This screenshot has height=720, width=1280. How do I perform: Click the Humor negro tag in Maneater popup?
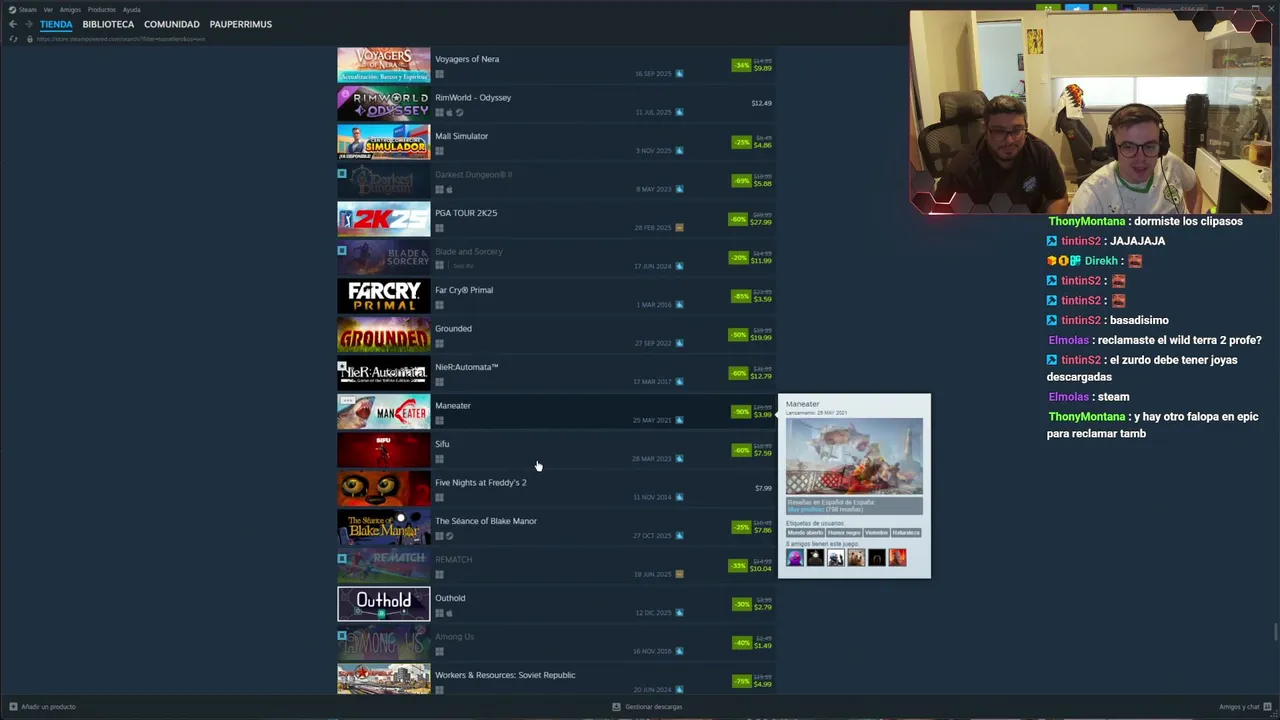[x=844, y=533]
